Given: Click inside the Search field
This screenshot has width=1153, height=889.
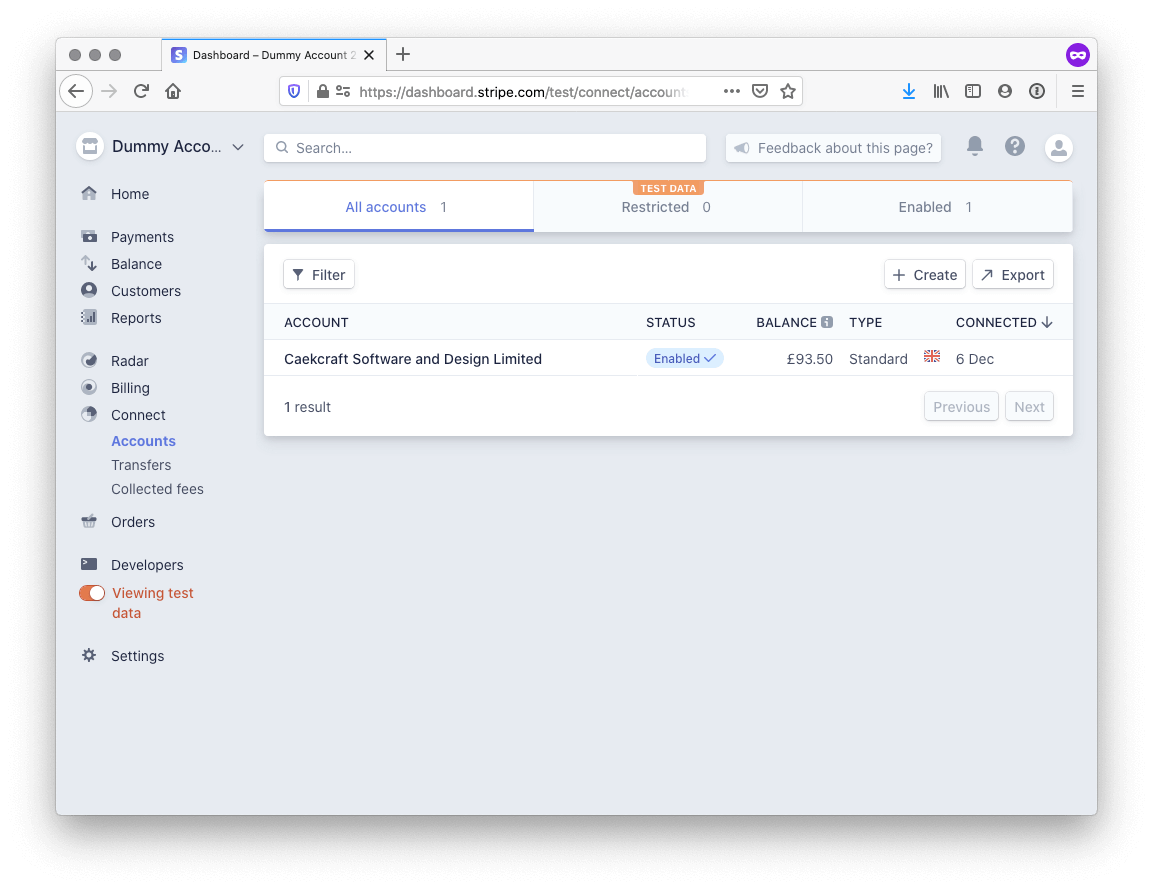Looking at the screenshot, I should (484, 147).
